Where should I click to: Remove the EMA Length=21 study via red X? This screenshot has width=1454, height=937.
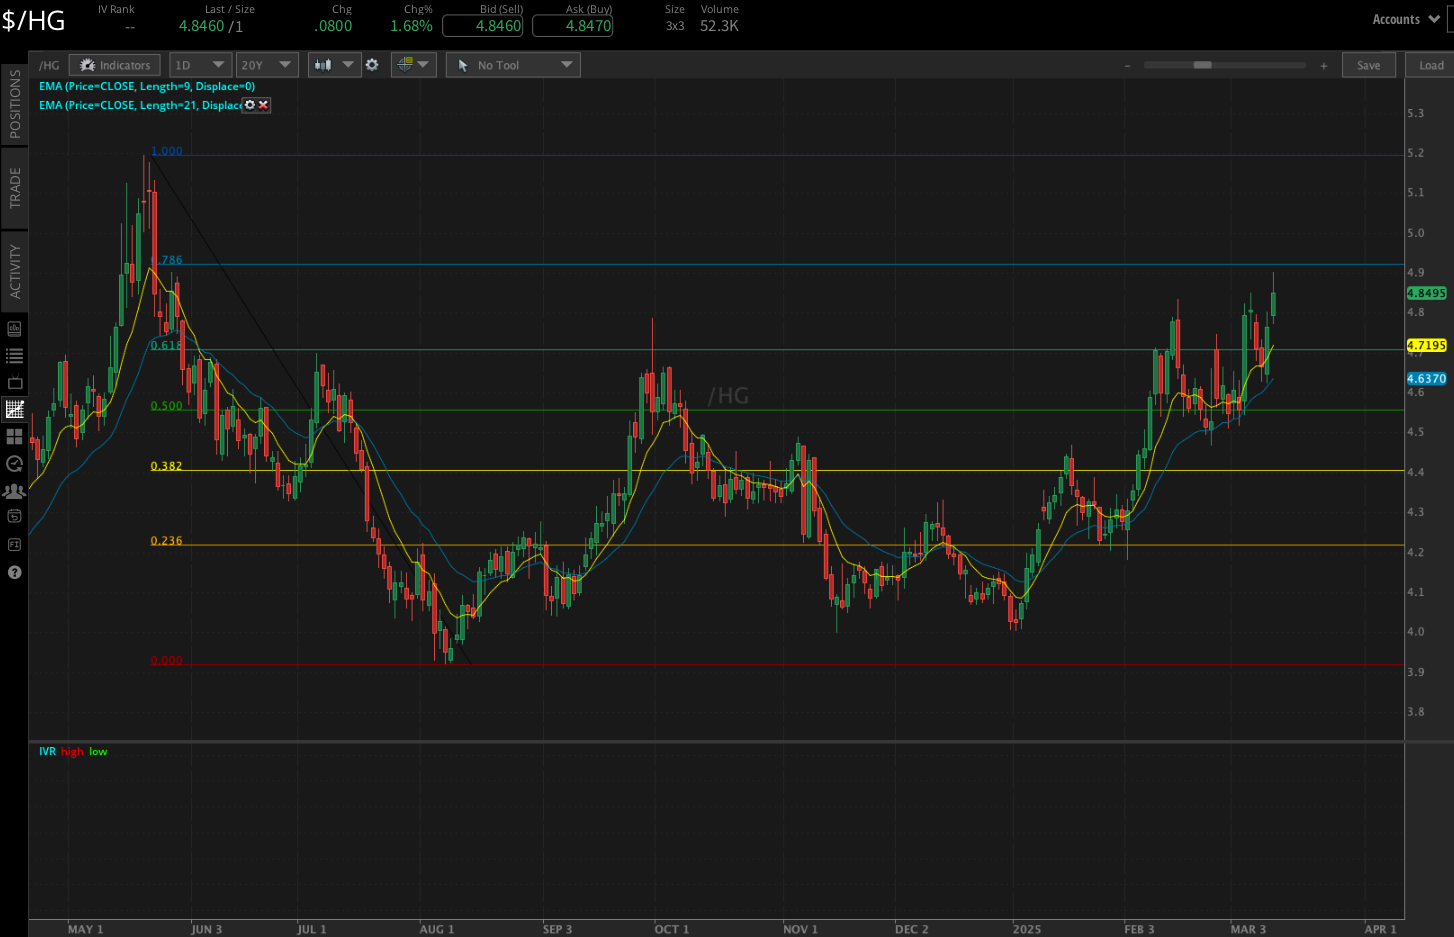263,105
